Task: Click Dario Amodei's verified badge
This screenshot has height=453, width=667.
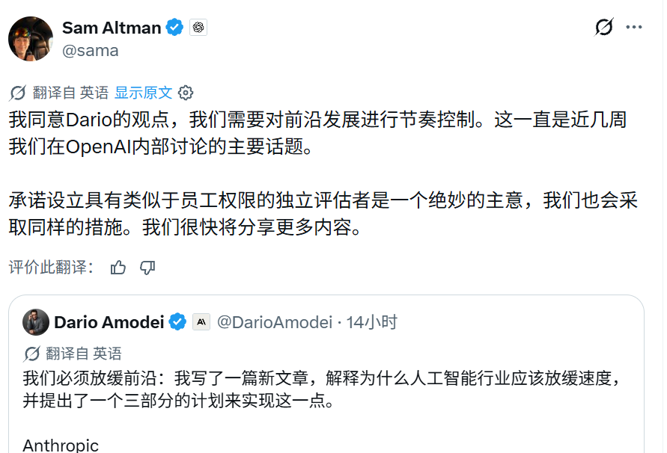Action: pos(177,322)
